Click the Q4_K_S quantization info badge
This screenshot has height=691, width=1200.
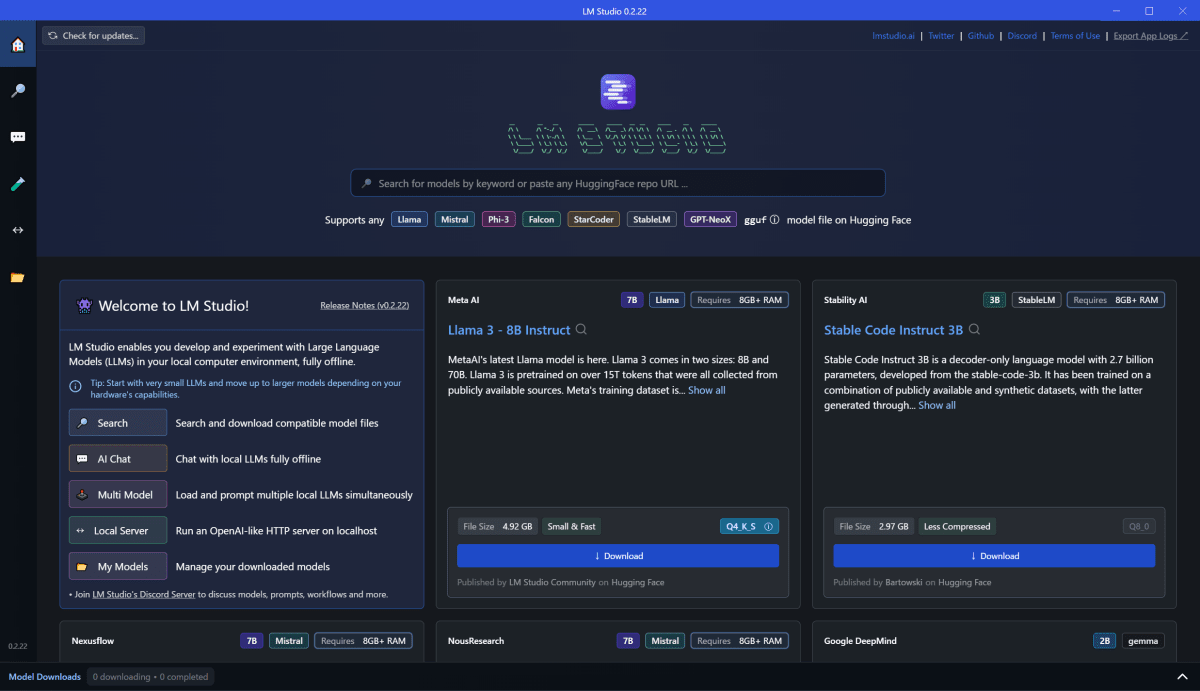pos(749,526)
